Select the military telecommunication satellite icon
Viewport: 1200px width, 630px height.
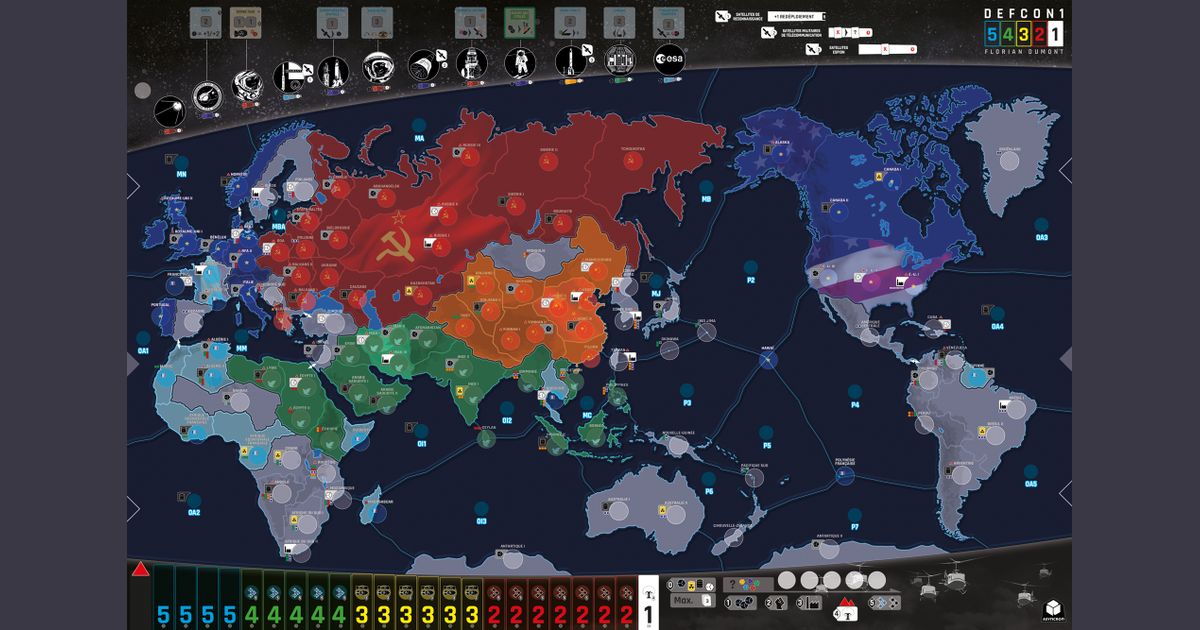(x=770, y=33)
